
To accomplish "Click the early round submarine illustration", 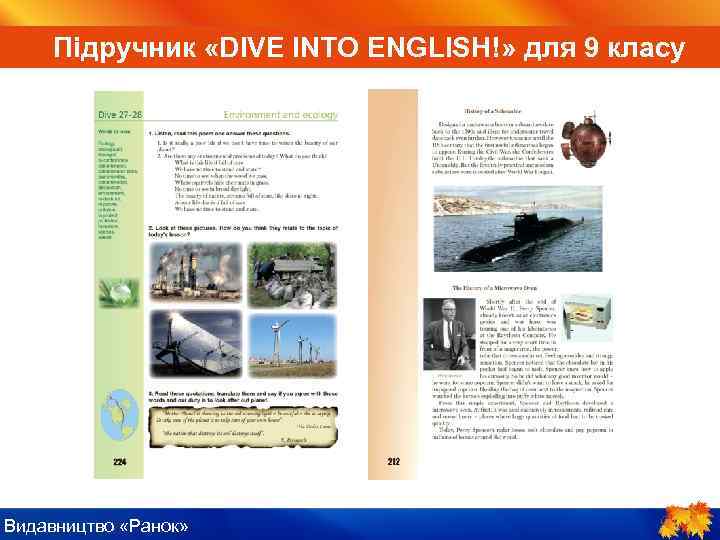I will [x=586, y=139].
